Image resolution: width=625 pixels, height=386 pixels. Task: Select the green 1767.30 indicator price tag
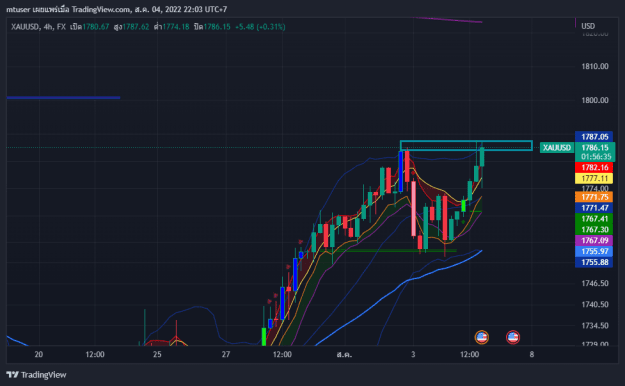pyautogui.click(x=594, y=229)
